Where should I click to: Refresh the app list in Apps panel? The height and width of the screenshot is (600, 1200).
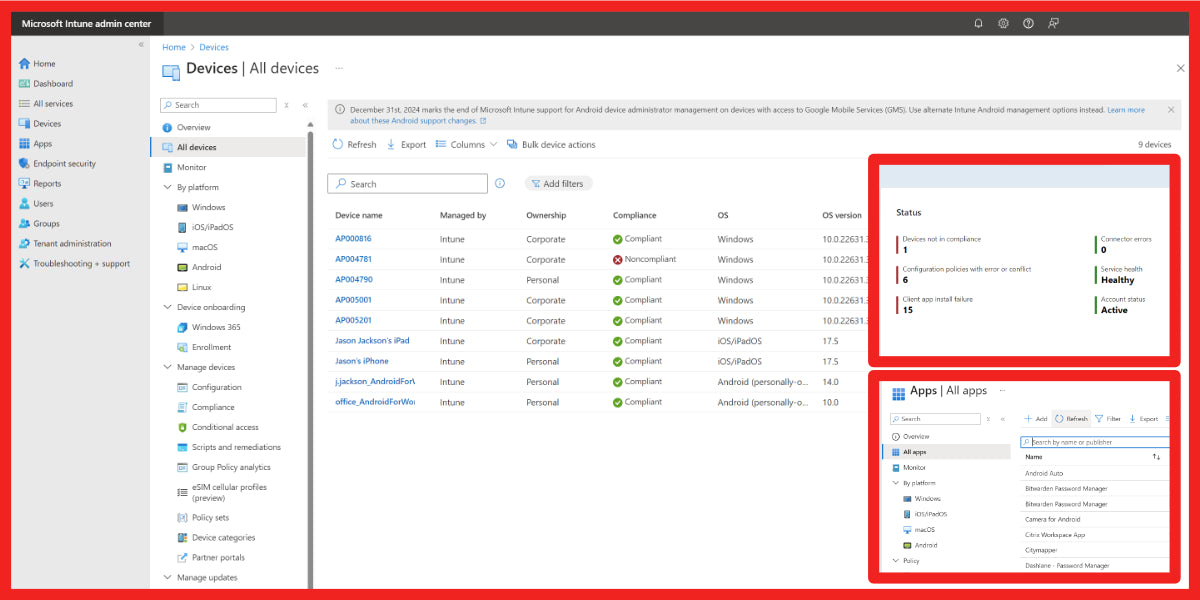tap(1072, 418)
